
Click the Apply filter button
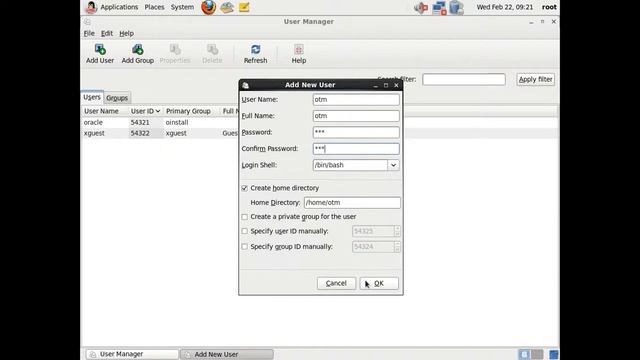pos(536,79)
